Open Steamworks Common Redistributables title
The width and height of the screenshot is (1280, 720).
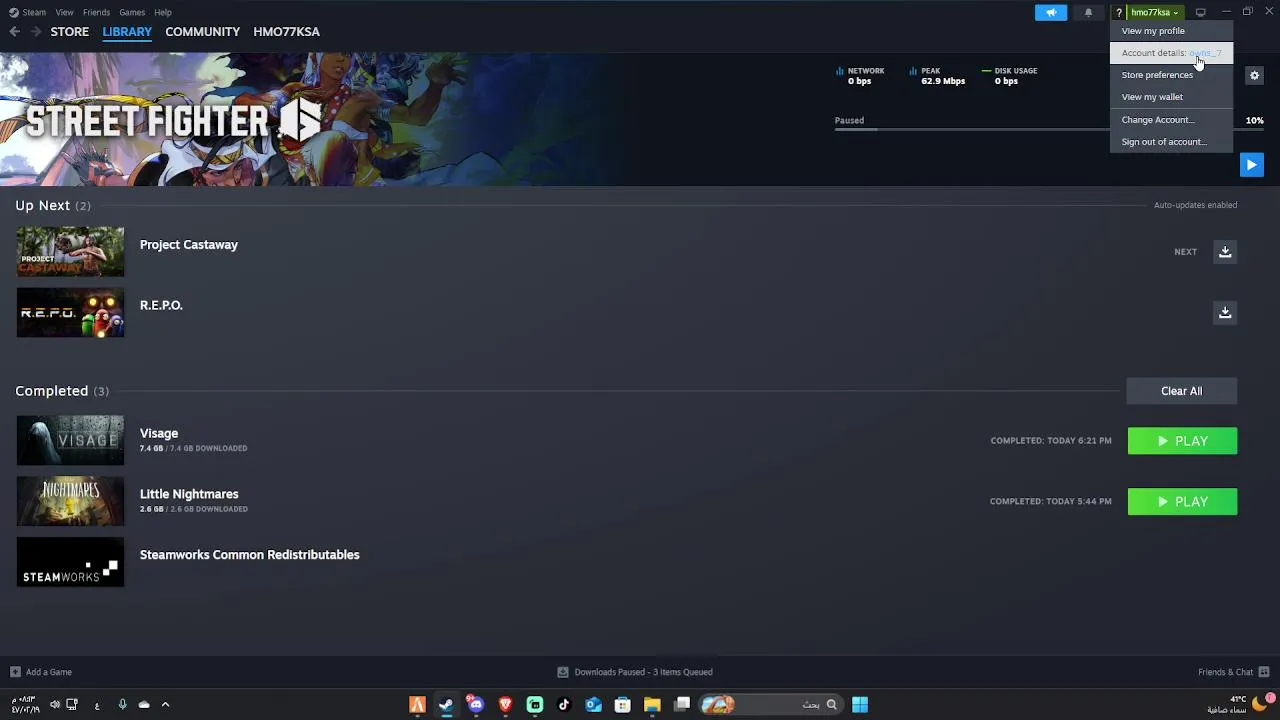(x=250, y=555)
